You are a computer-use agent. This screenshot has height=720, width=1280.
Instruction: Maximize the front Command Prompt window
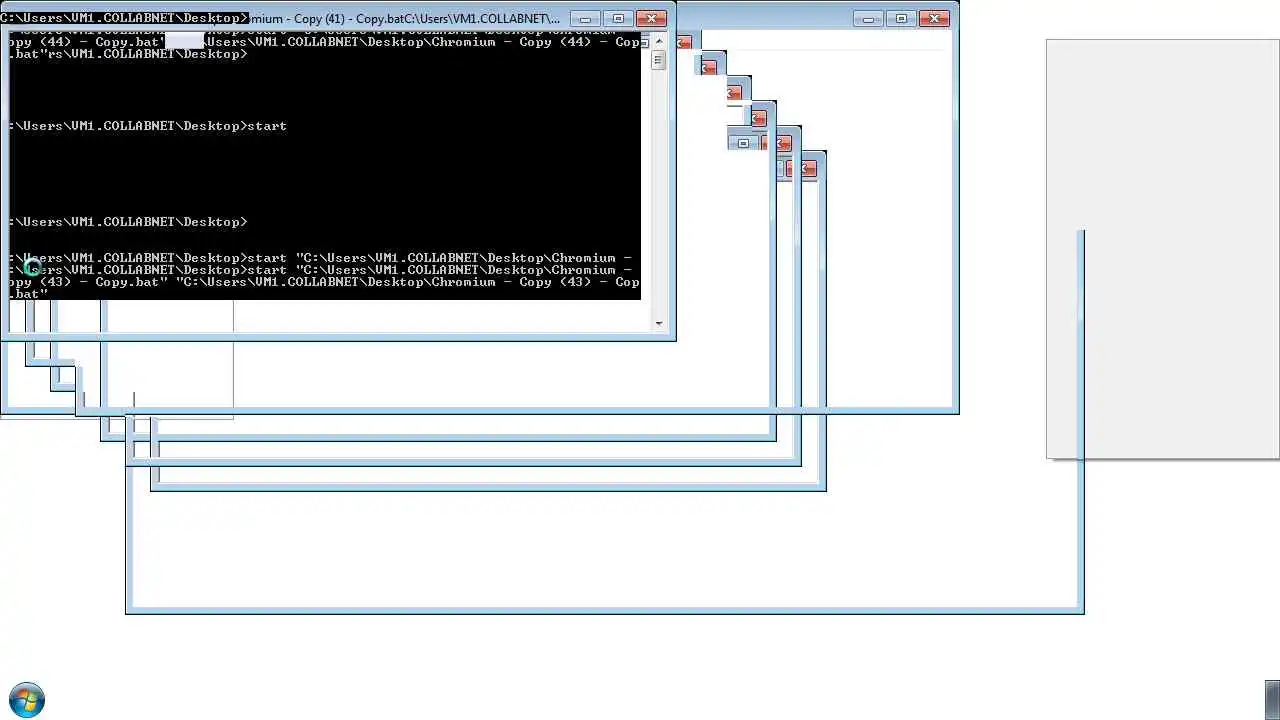(x=618, y=19)
